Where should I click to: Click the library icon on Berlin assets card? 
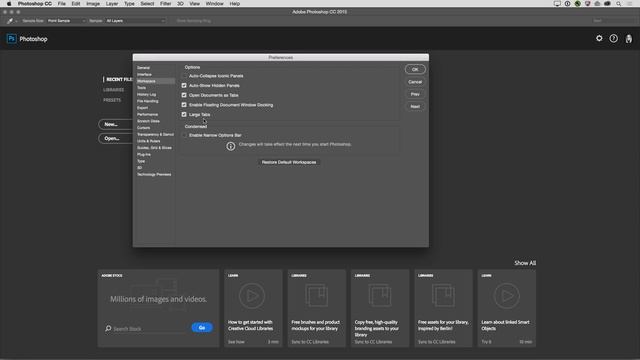pos(443,295)
